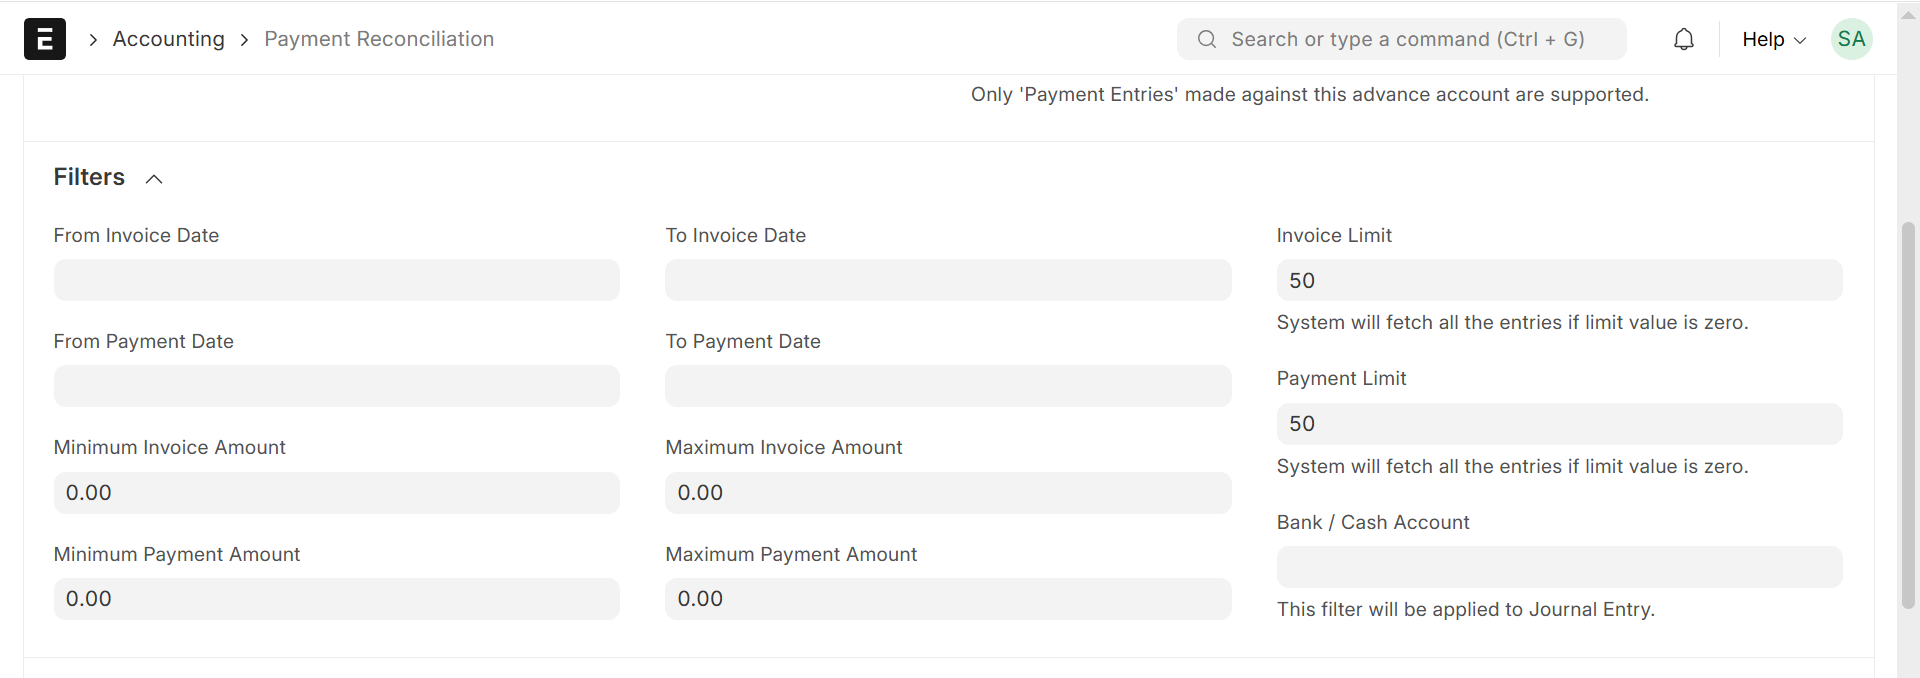Open the SA user avatar menu
This screenshot has height=678, width=1920.
coord(1851,39)
